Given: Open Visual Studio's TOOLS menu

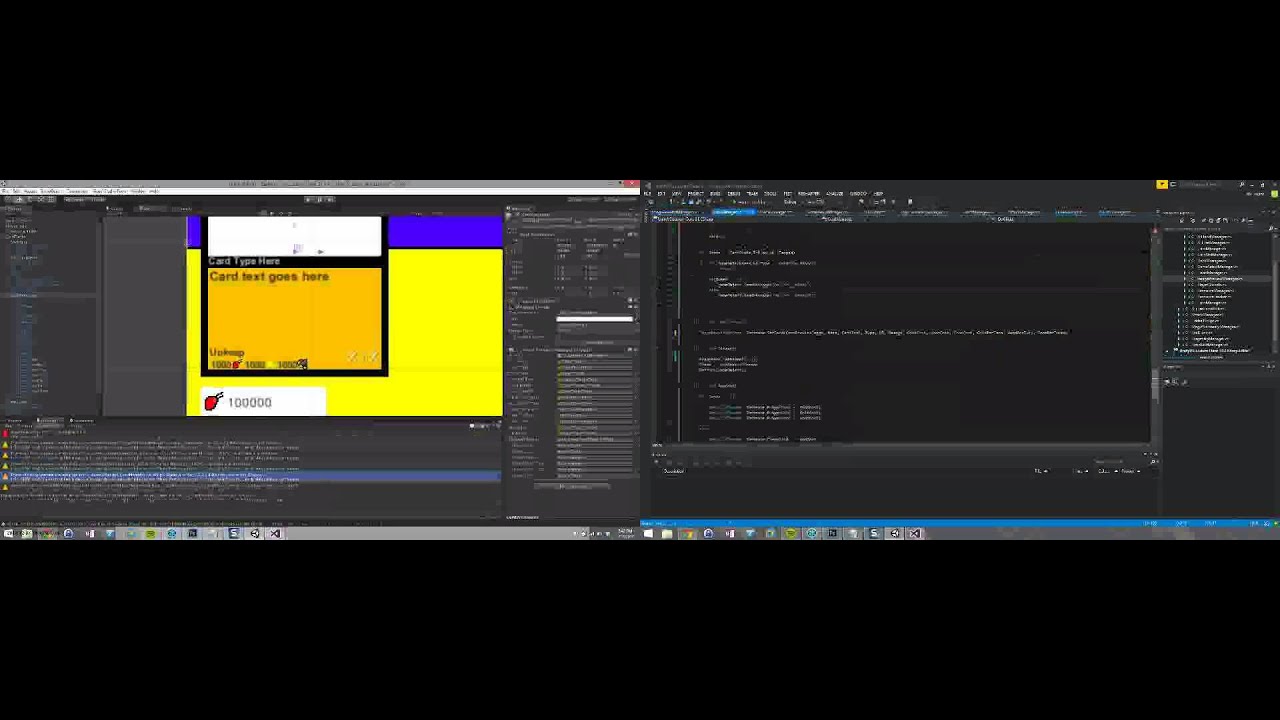Looking at the screenshot, I should pos(770,193).
